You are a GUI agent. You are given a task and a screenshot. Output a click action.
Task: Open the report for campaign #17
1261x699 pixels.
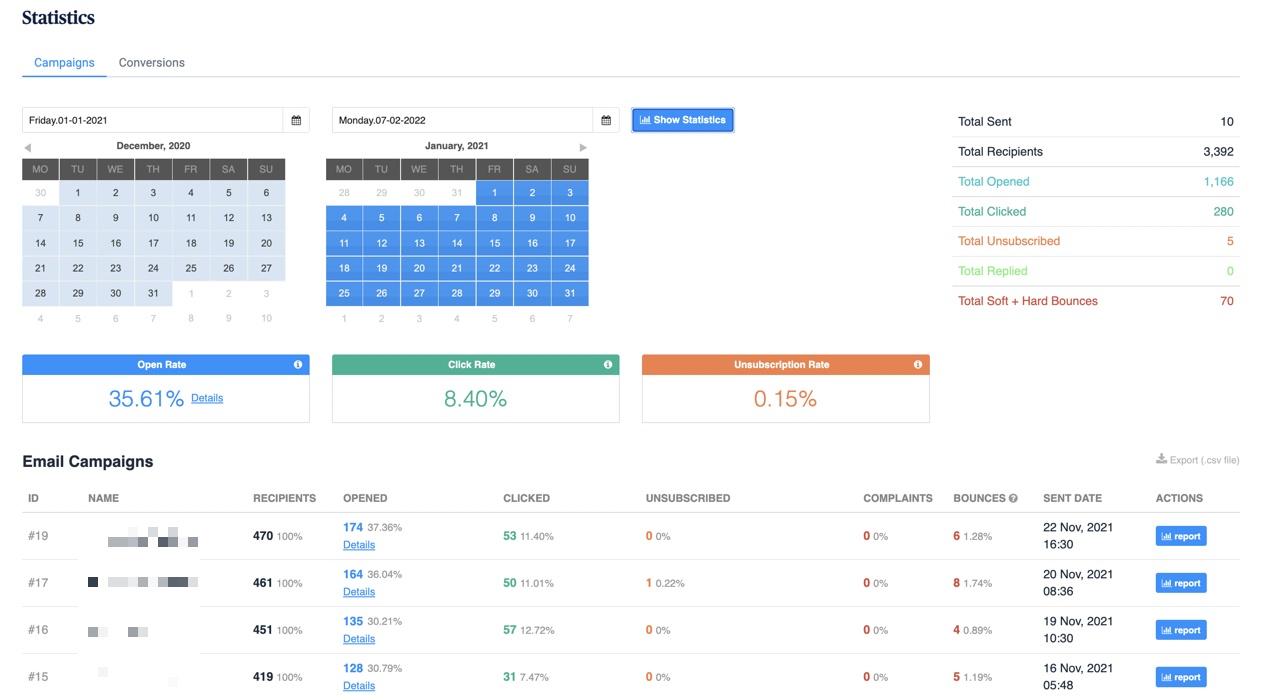pos(1181,583)
